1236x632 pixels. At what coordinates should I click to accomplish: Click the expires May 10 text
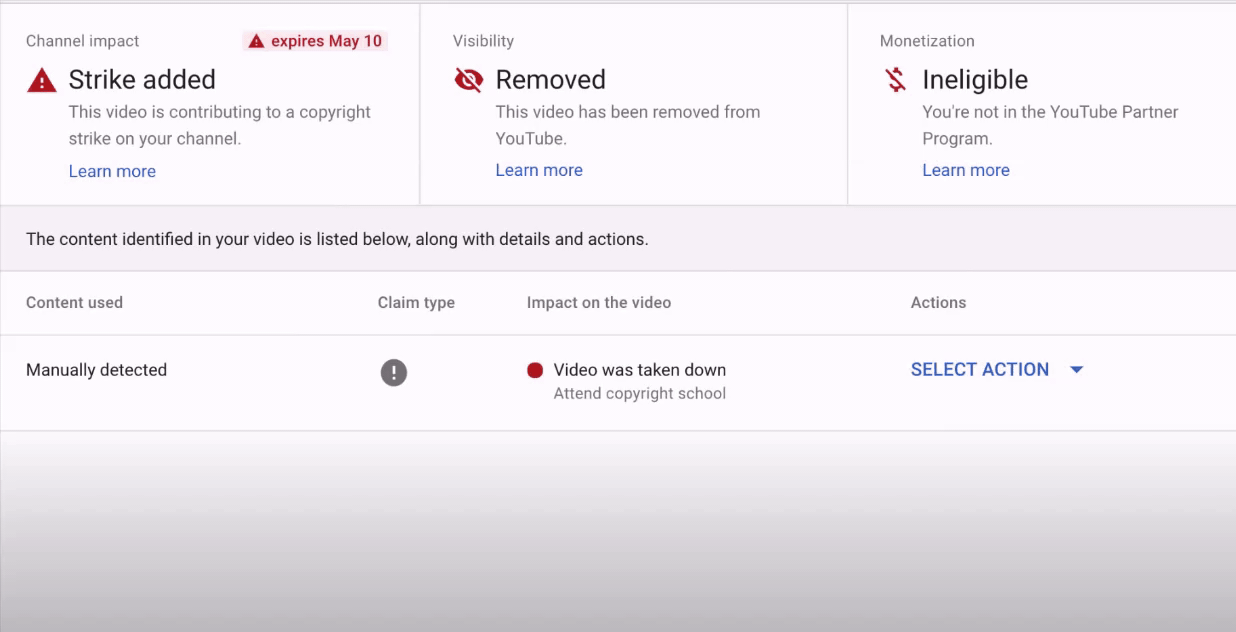pos(327,41)
